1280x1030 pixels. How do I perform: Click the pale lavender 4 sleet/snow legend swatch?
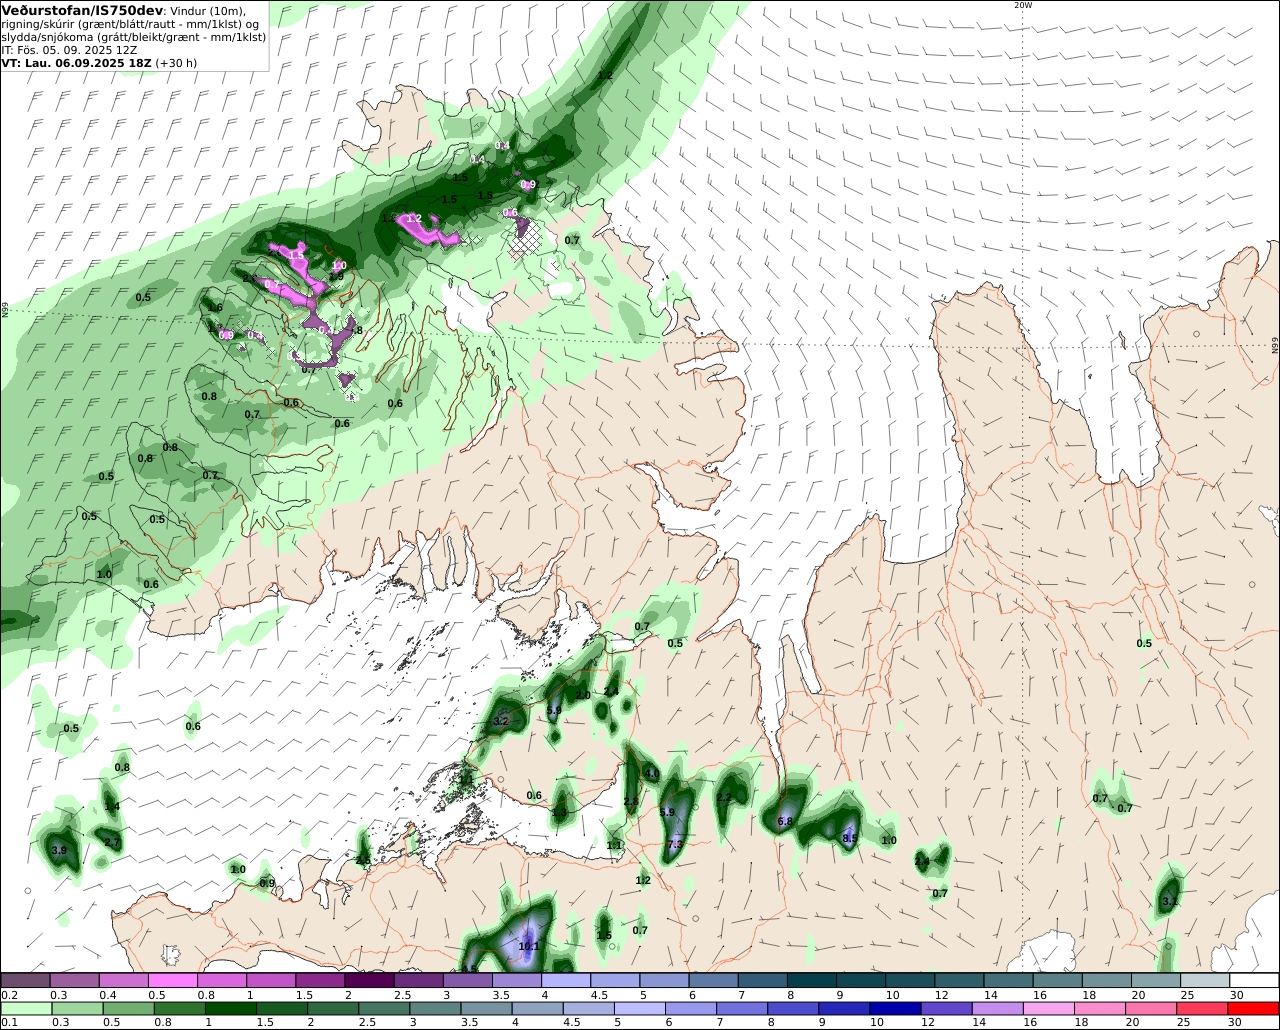565,980
